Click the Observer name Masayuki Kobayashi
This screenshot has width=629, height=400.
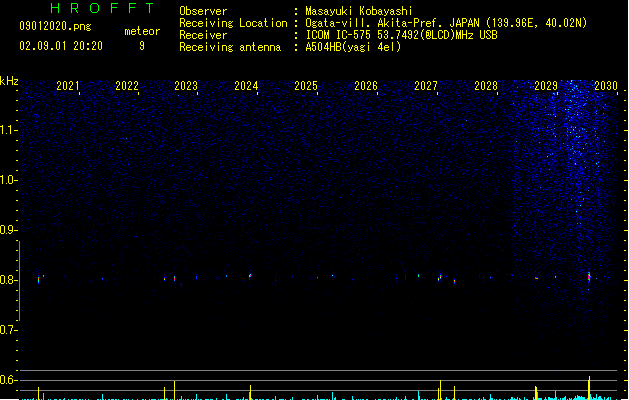(x=359, y=11)
